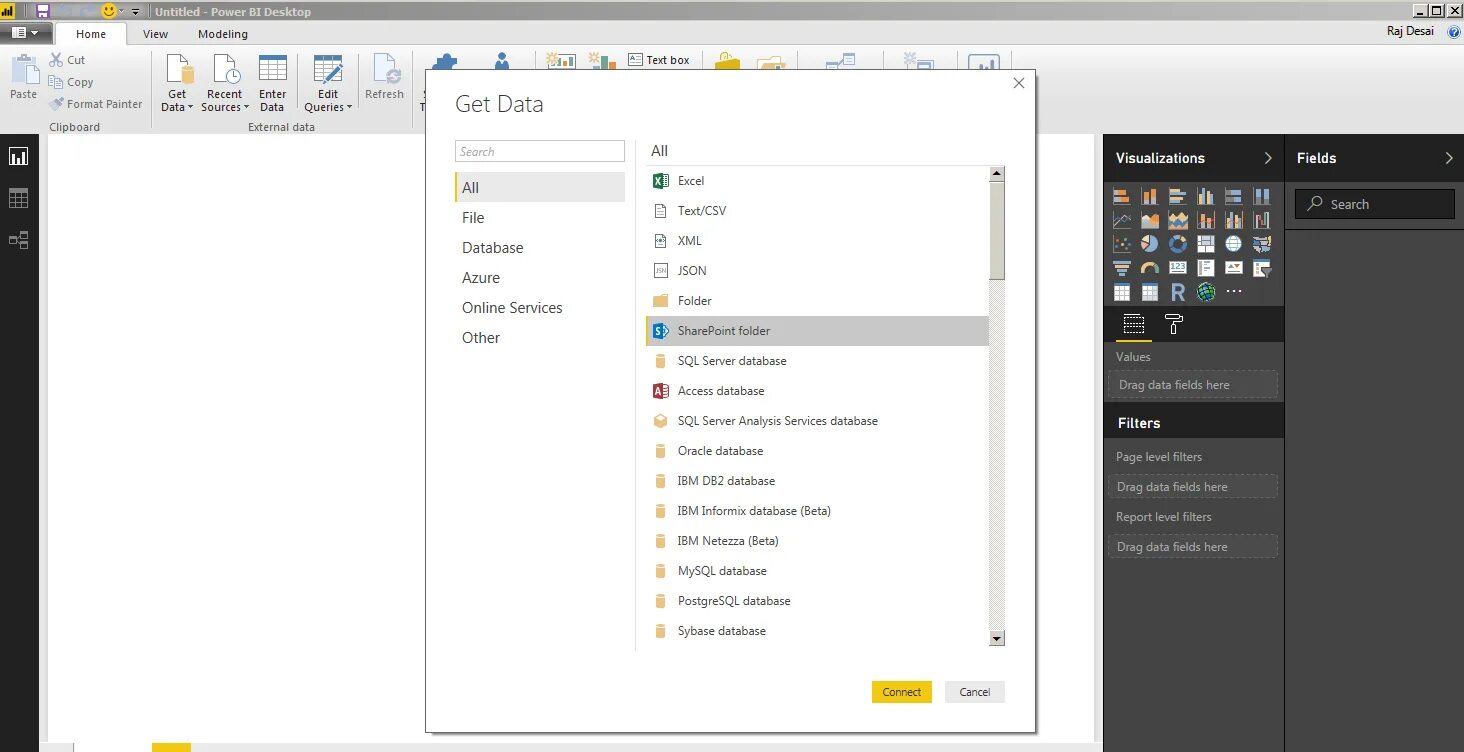Select the slicer visualization

coord(1262,268)
